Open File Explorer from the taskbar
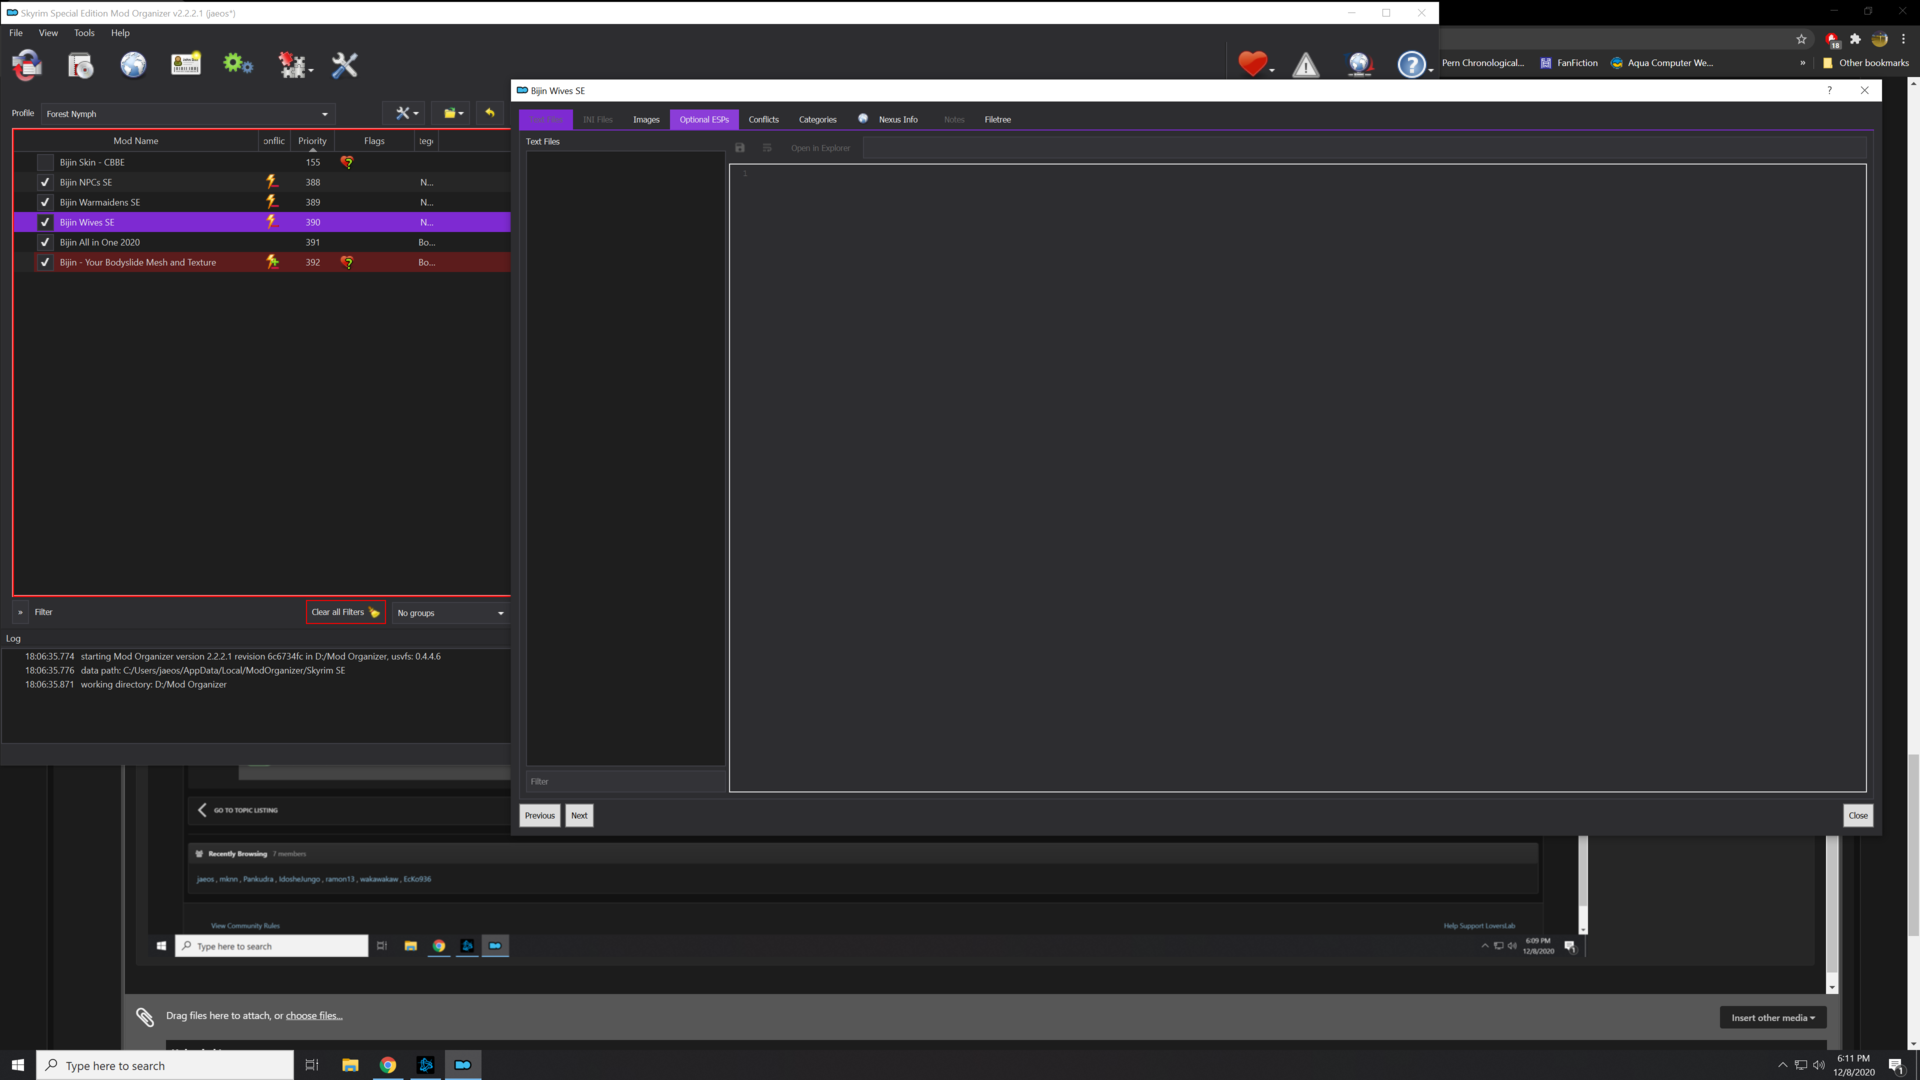Viewport: 1920px width, 1080px height. coord(350,1065)
